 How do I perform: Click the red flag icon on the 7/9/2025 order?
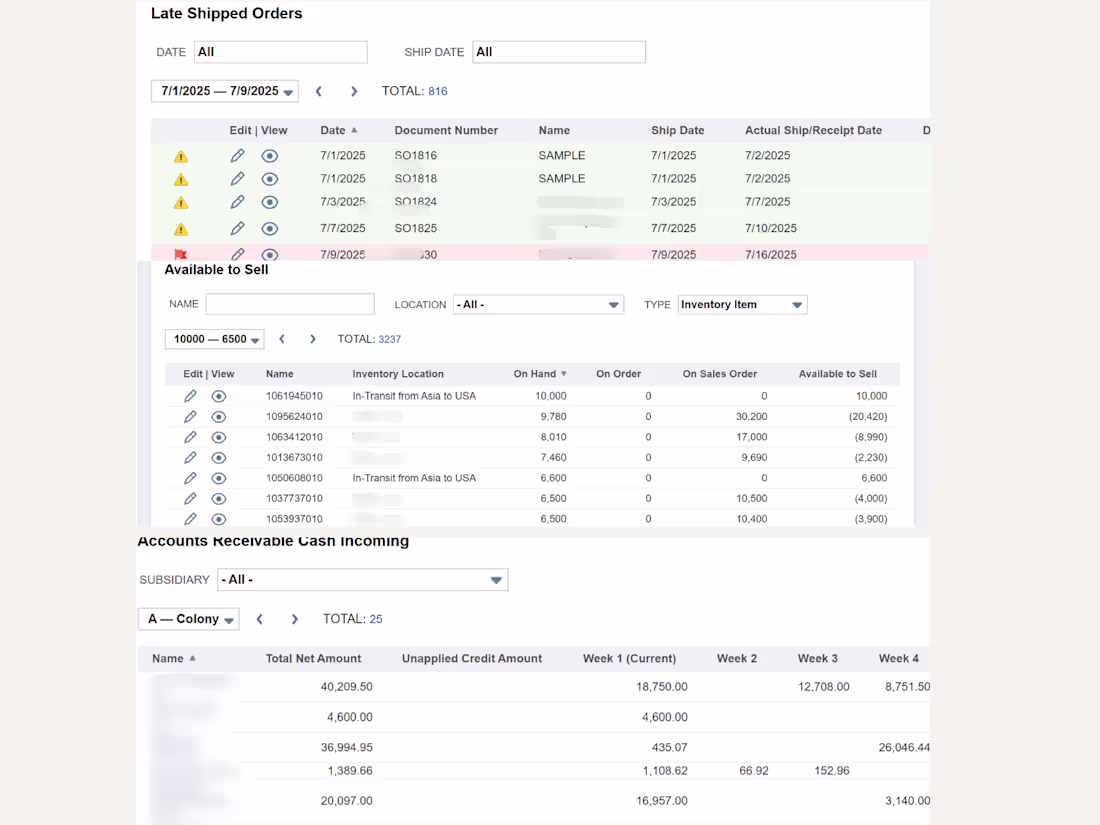(181, 254)
